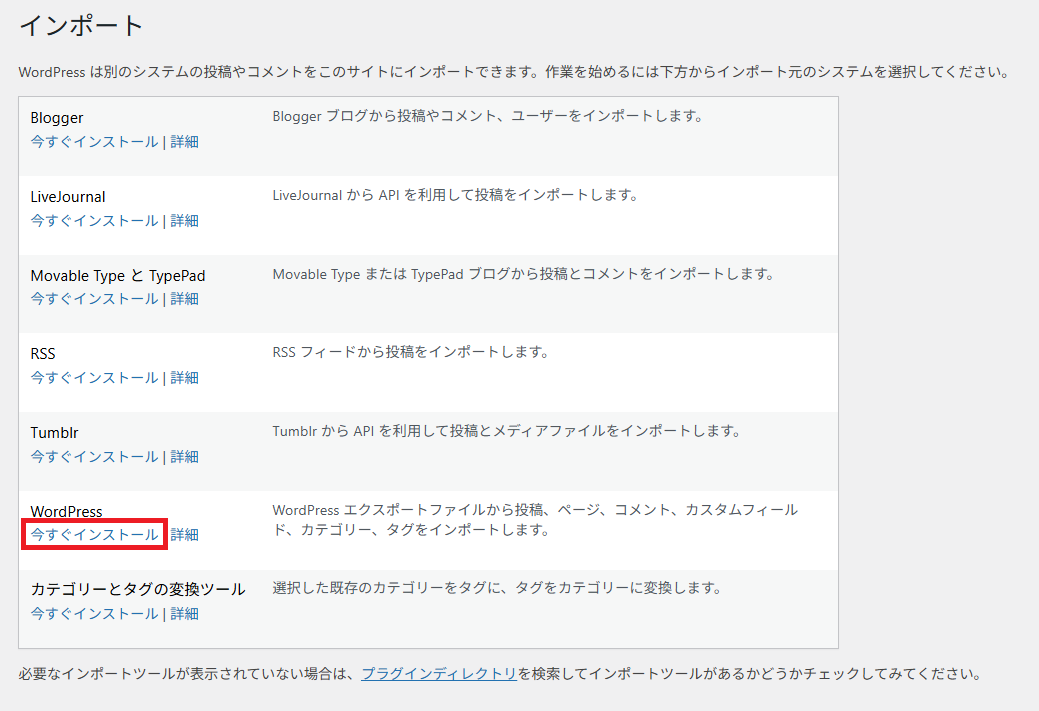
Task: Install the LiveJournal importer now
Action: [94, 221]
